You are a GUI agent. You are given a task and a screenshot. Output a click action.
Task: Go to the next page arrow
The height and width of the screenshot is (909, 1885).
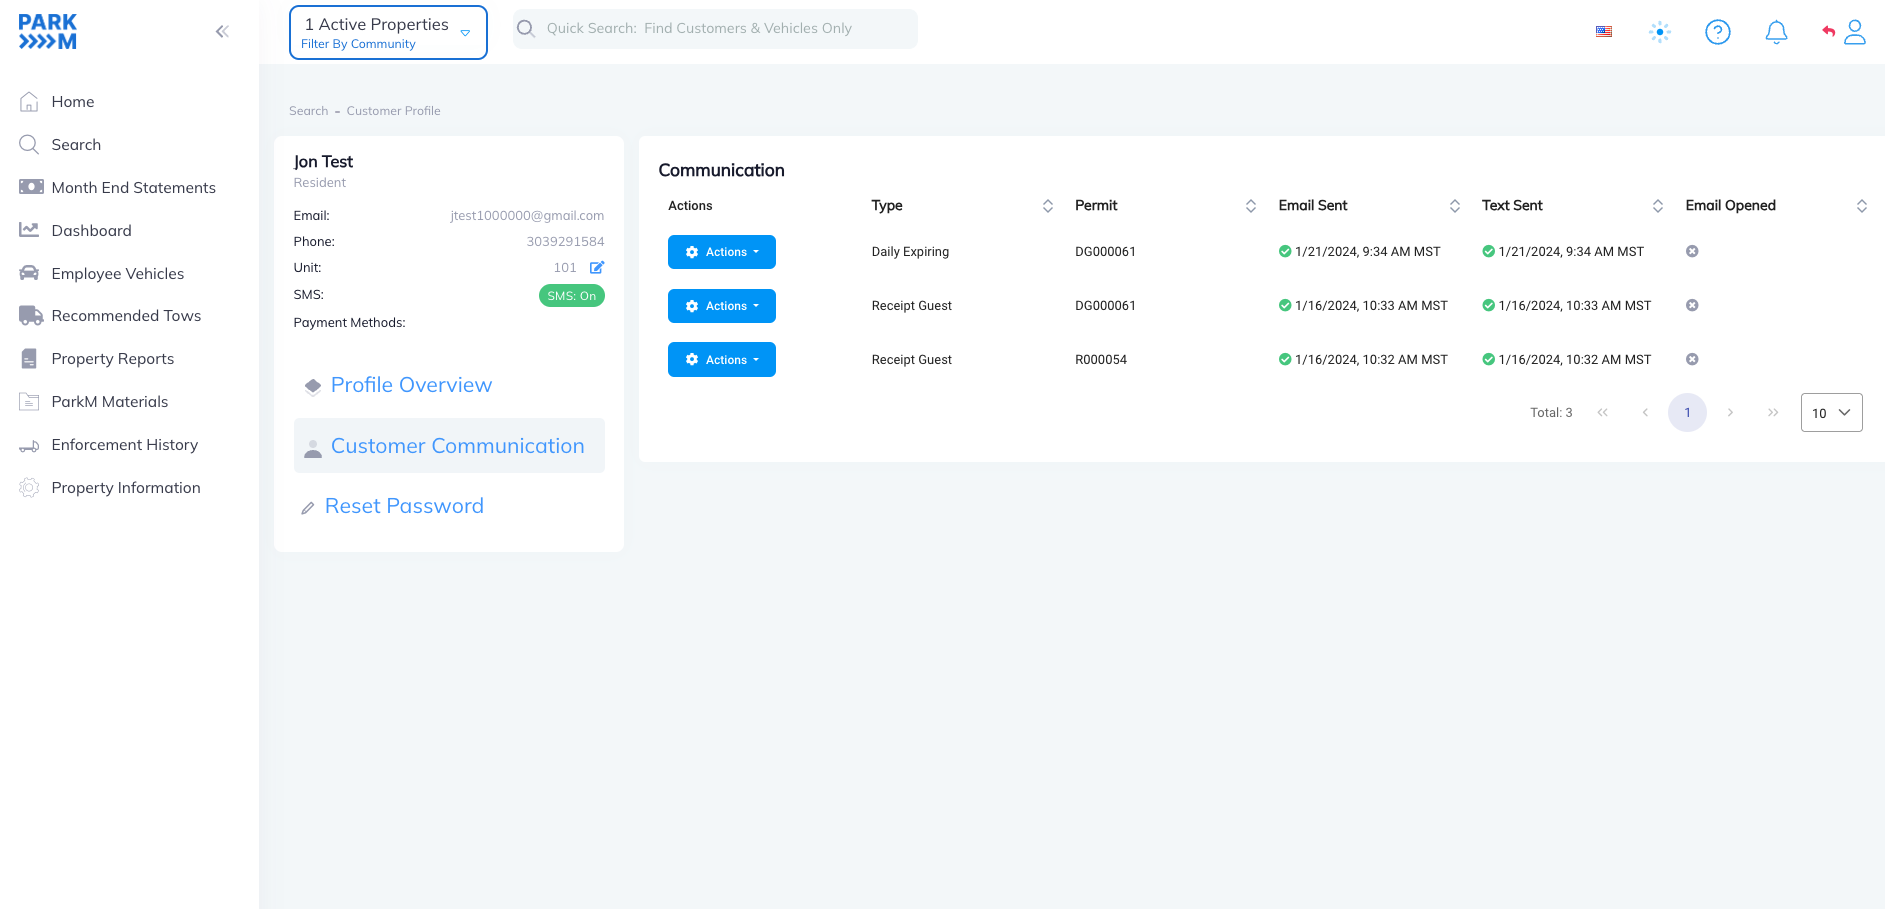pos(1730,413)
